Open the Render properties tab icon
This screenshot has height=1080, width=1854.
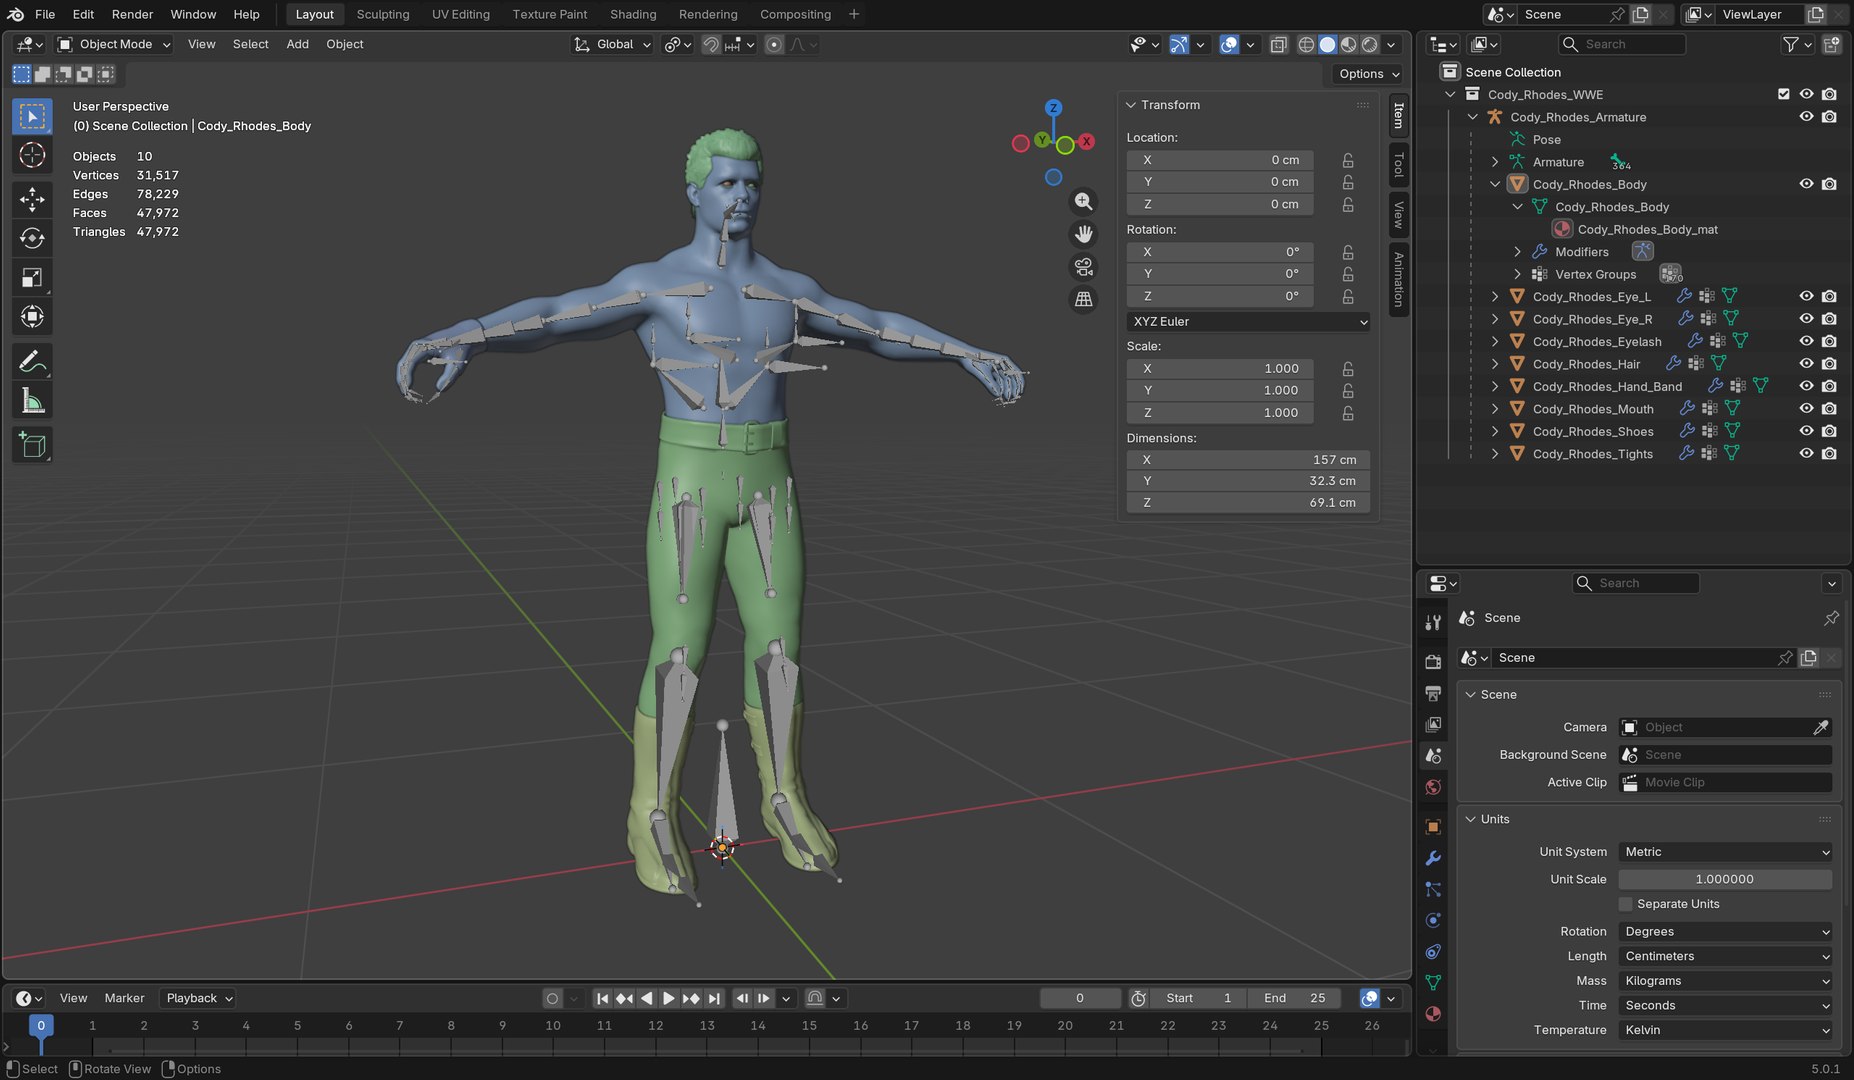tap(1433, 661)
